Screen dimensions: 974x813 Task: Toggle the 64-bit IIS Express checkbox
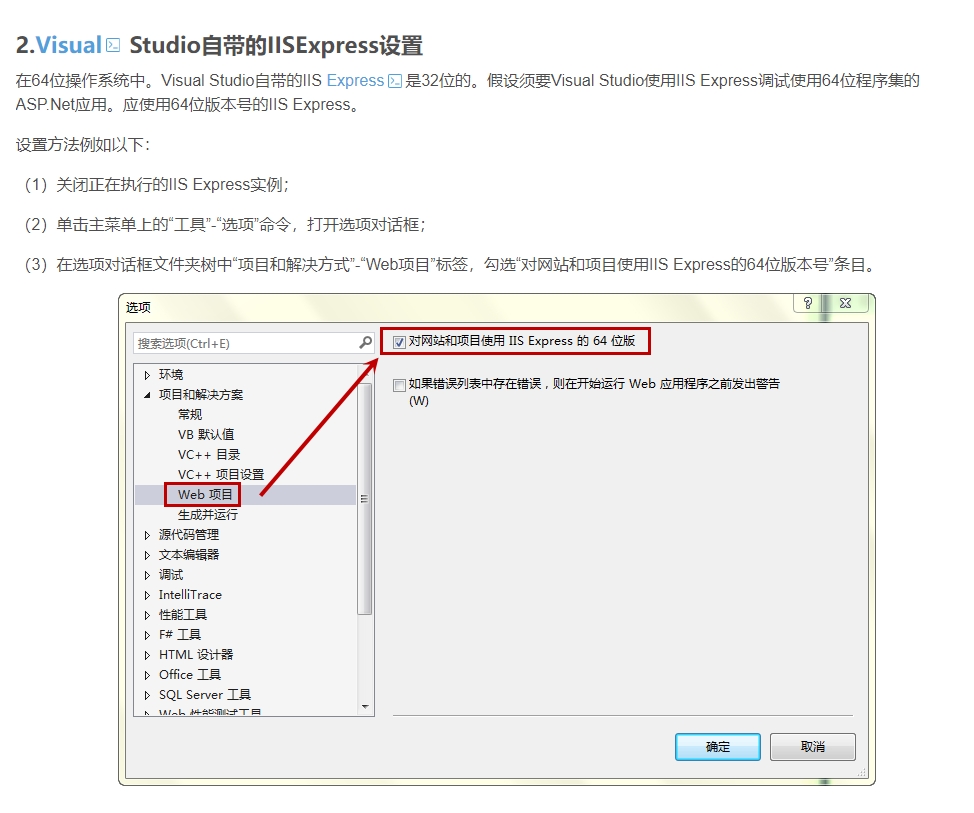click(x=400, y=342)
